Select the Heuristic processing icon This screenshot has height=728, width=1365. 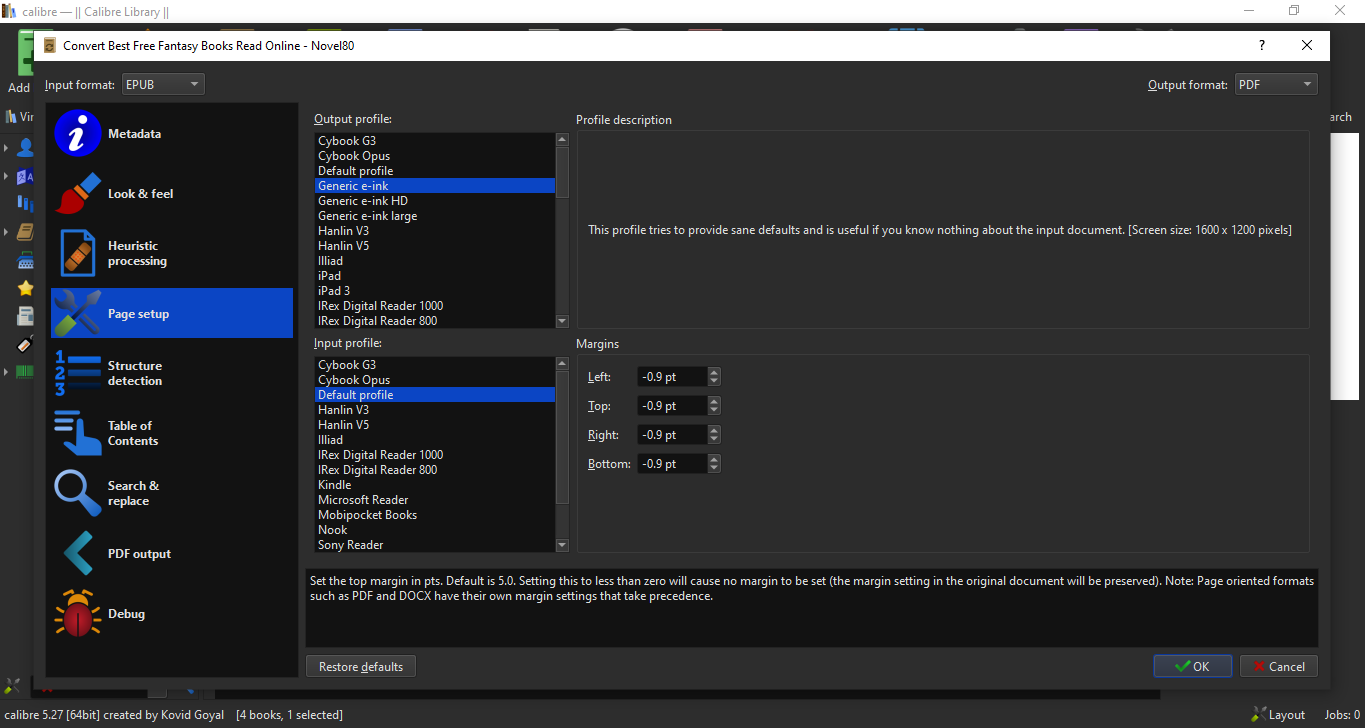click(x=78, y=254)
